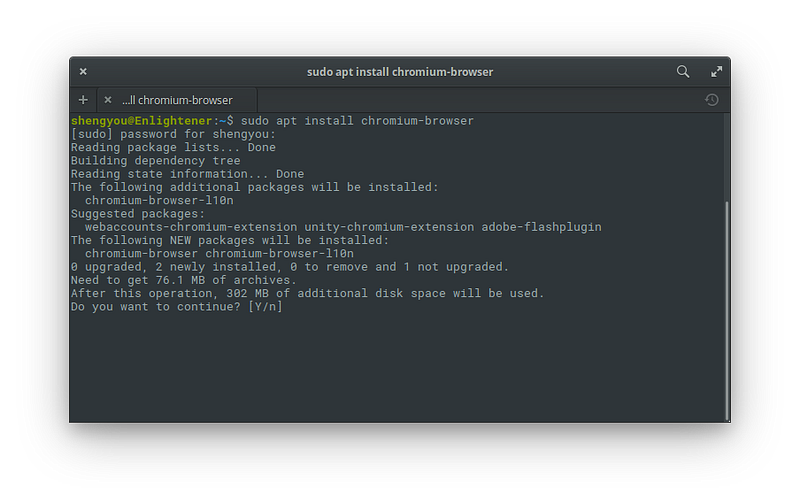Viewport: 800px width, 504px height.
Task: Click the window title 'sudo apt install chromium-browser'
Action: 399,72
